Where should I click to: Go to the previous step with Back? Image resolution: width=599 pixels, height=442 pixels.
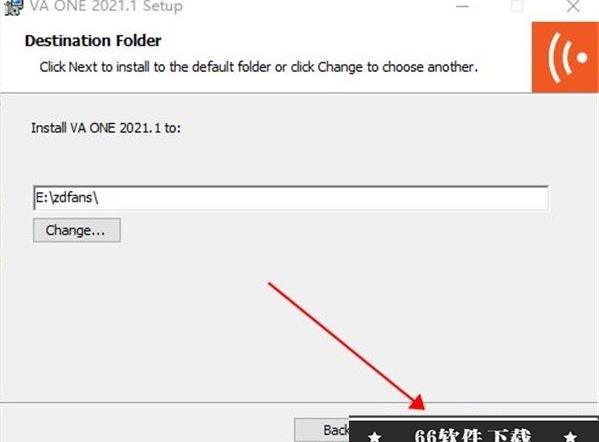click(322, 430)
